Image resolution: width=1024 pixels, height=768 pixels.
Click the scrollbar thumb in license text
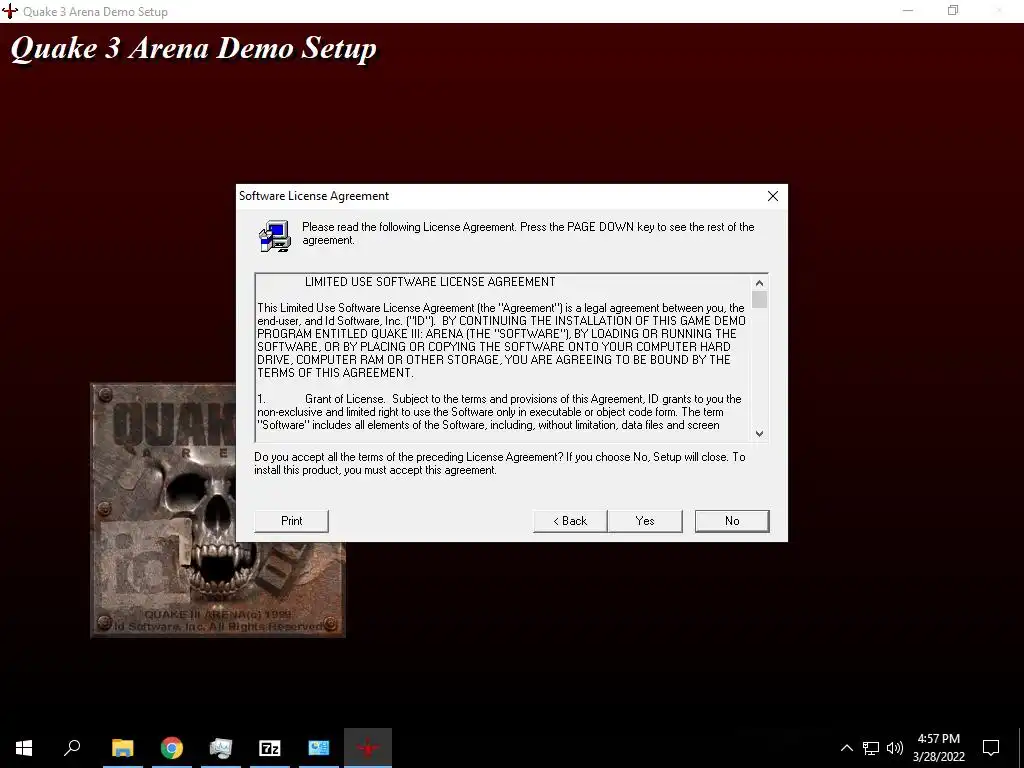(759, 299)
